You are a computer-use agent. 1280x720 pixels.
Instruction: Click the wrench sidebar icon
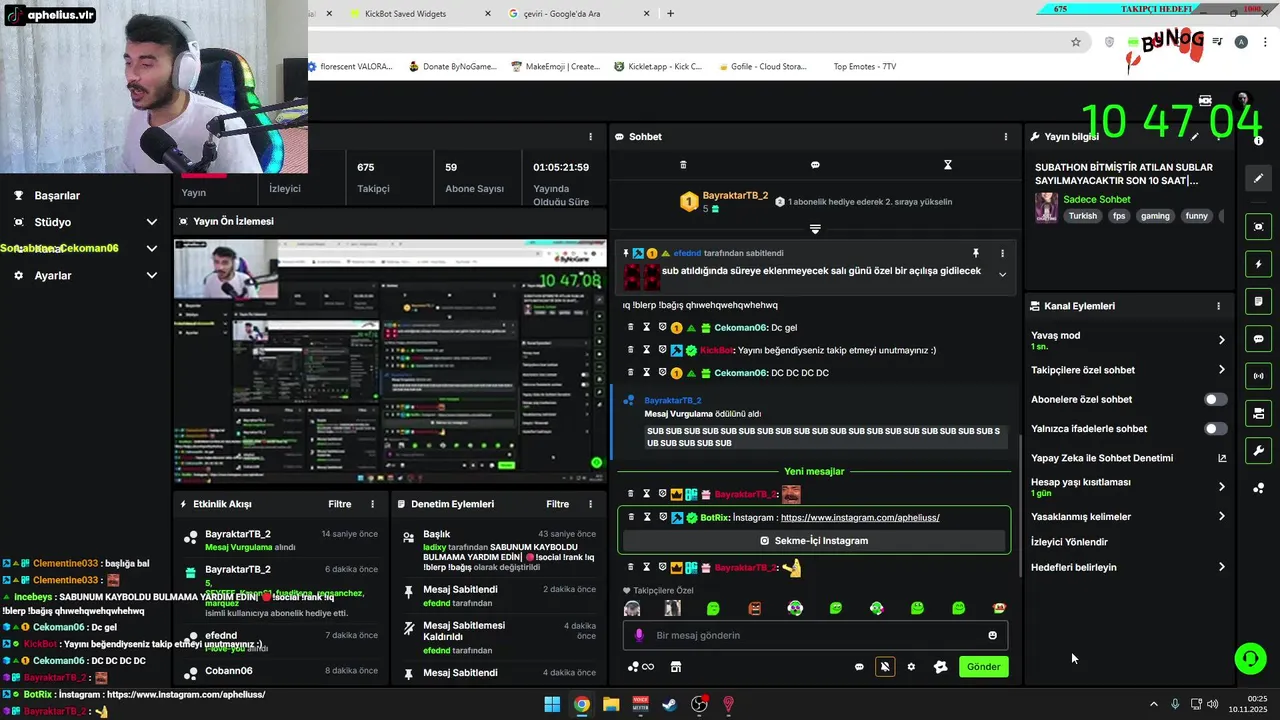point(1258,451)
